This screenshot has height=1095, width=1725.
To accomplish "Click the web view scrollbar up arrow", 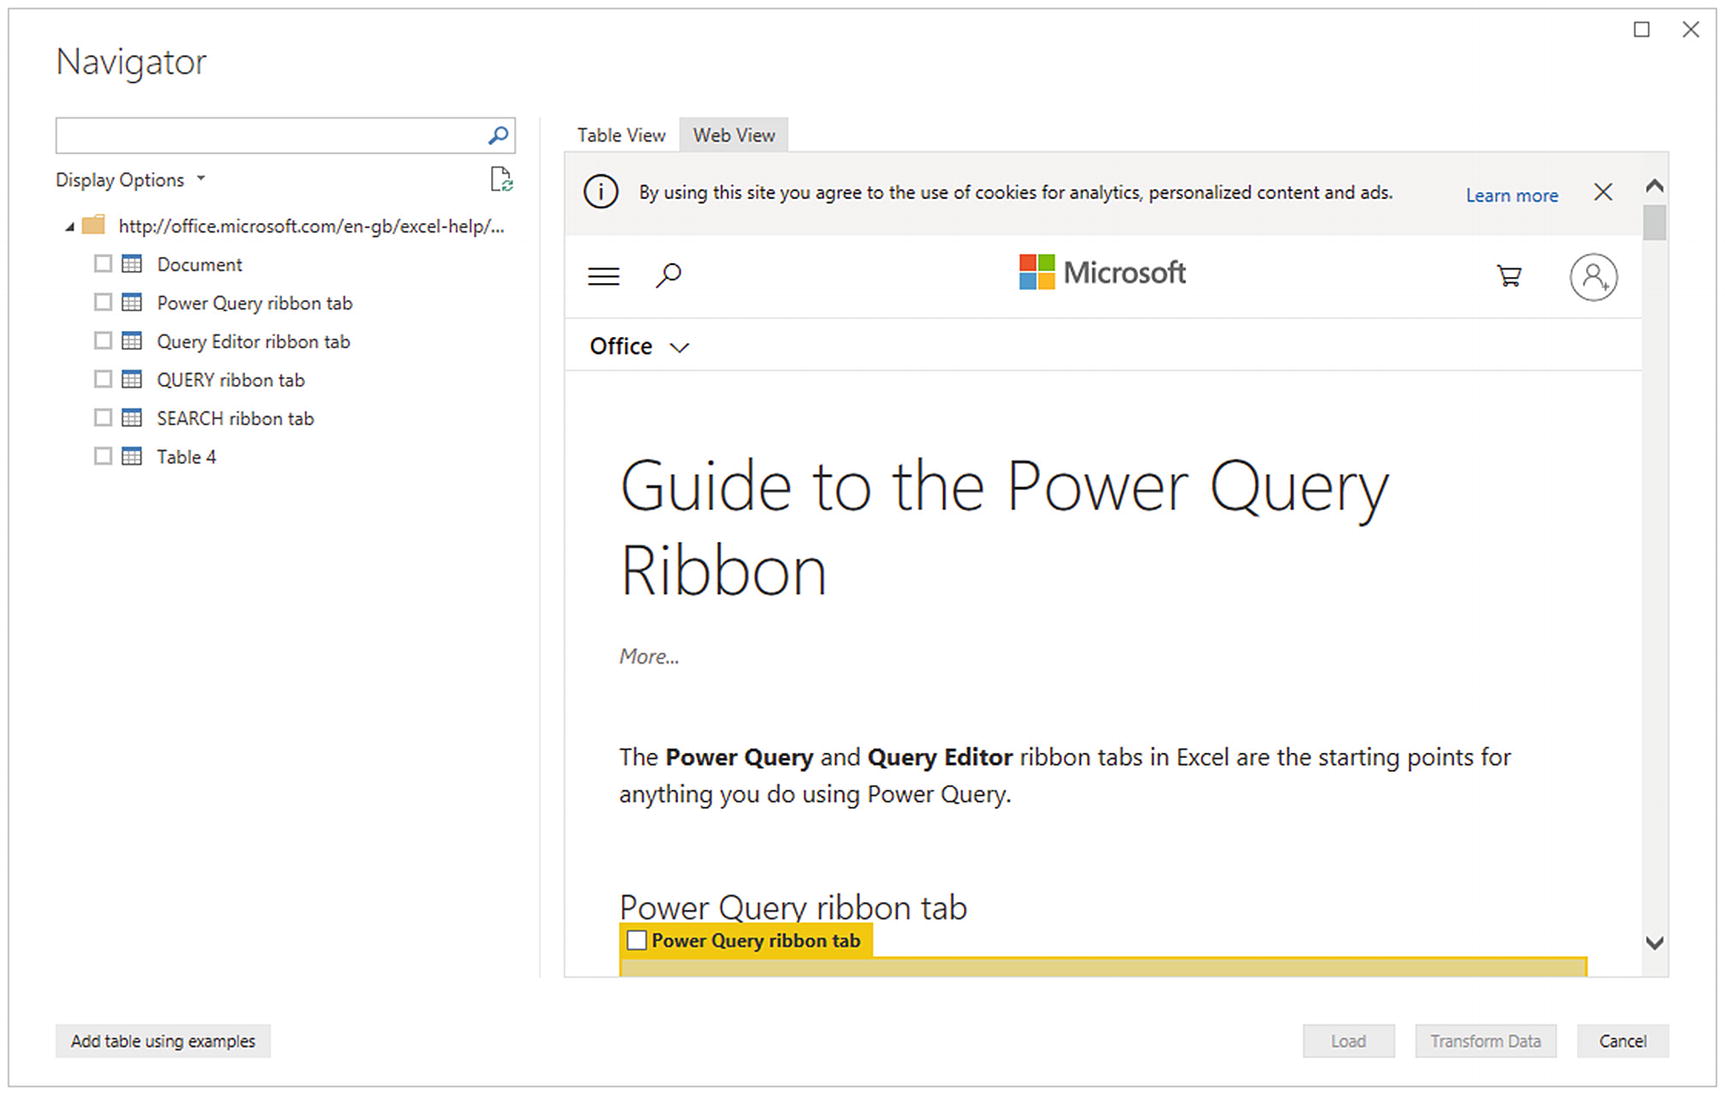I will tap(1655, 185).
